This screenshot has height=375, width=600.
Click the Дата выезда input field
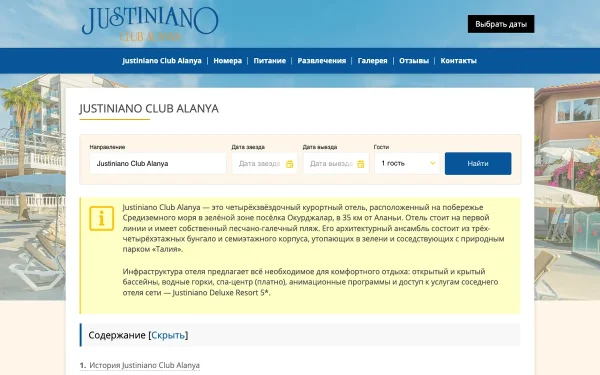point(336,163)
